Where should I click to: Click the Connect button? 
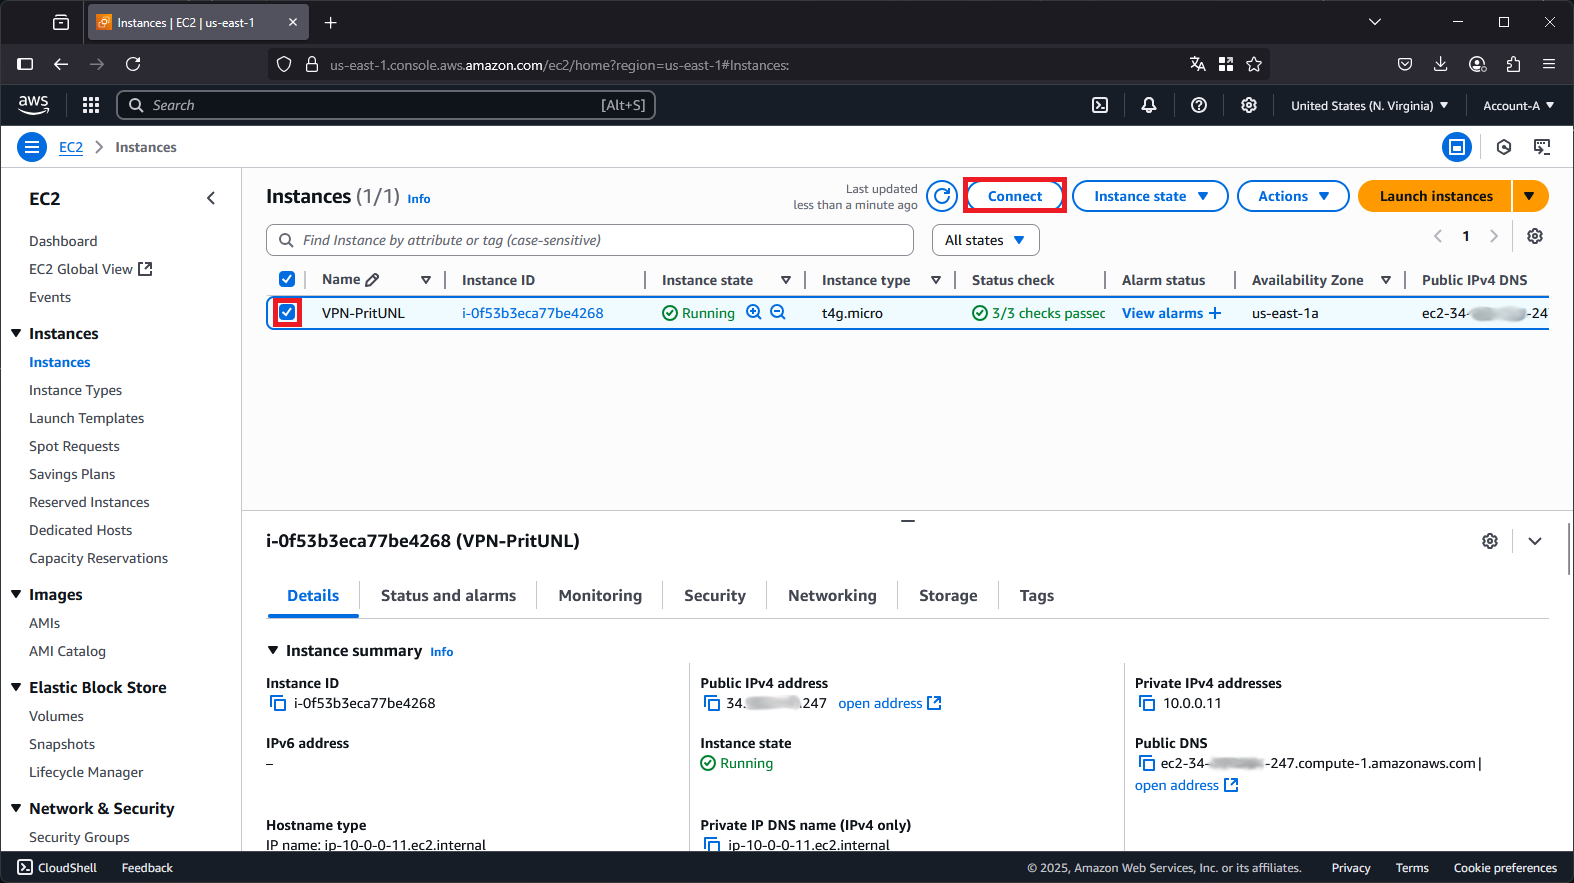(1015, 196)
